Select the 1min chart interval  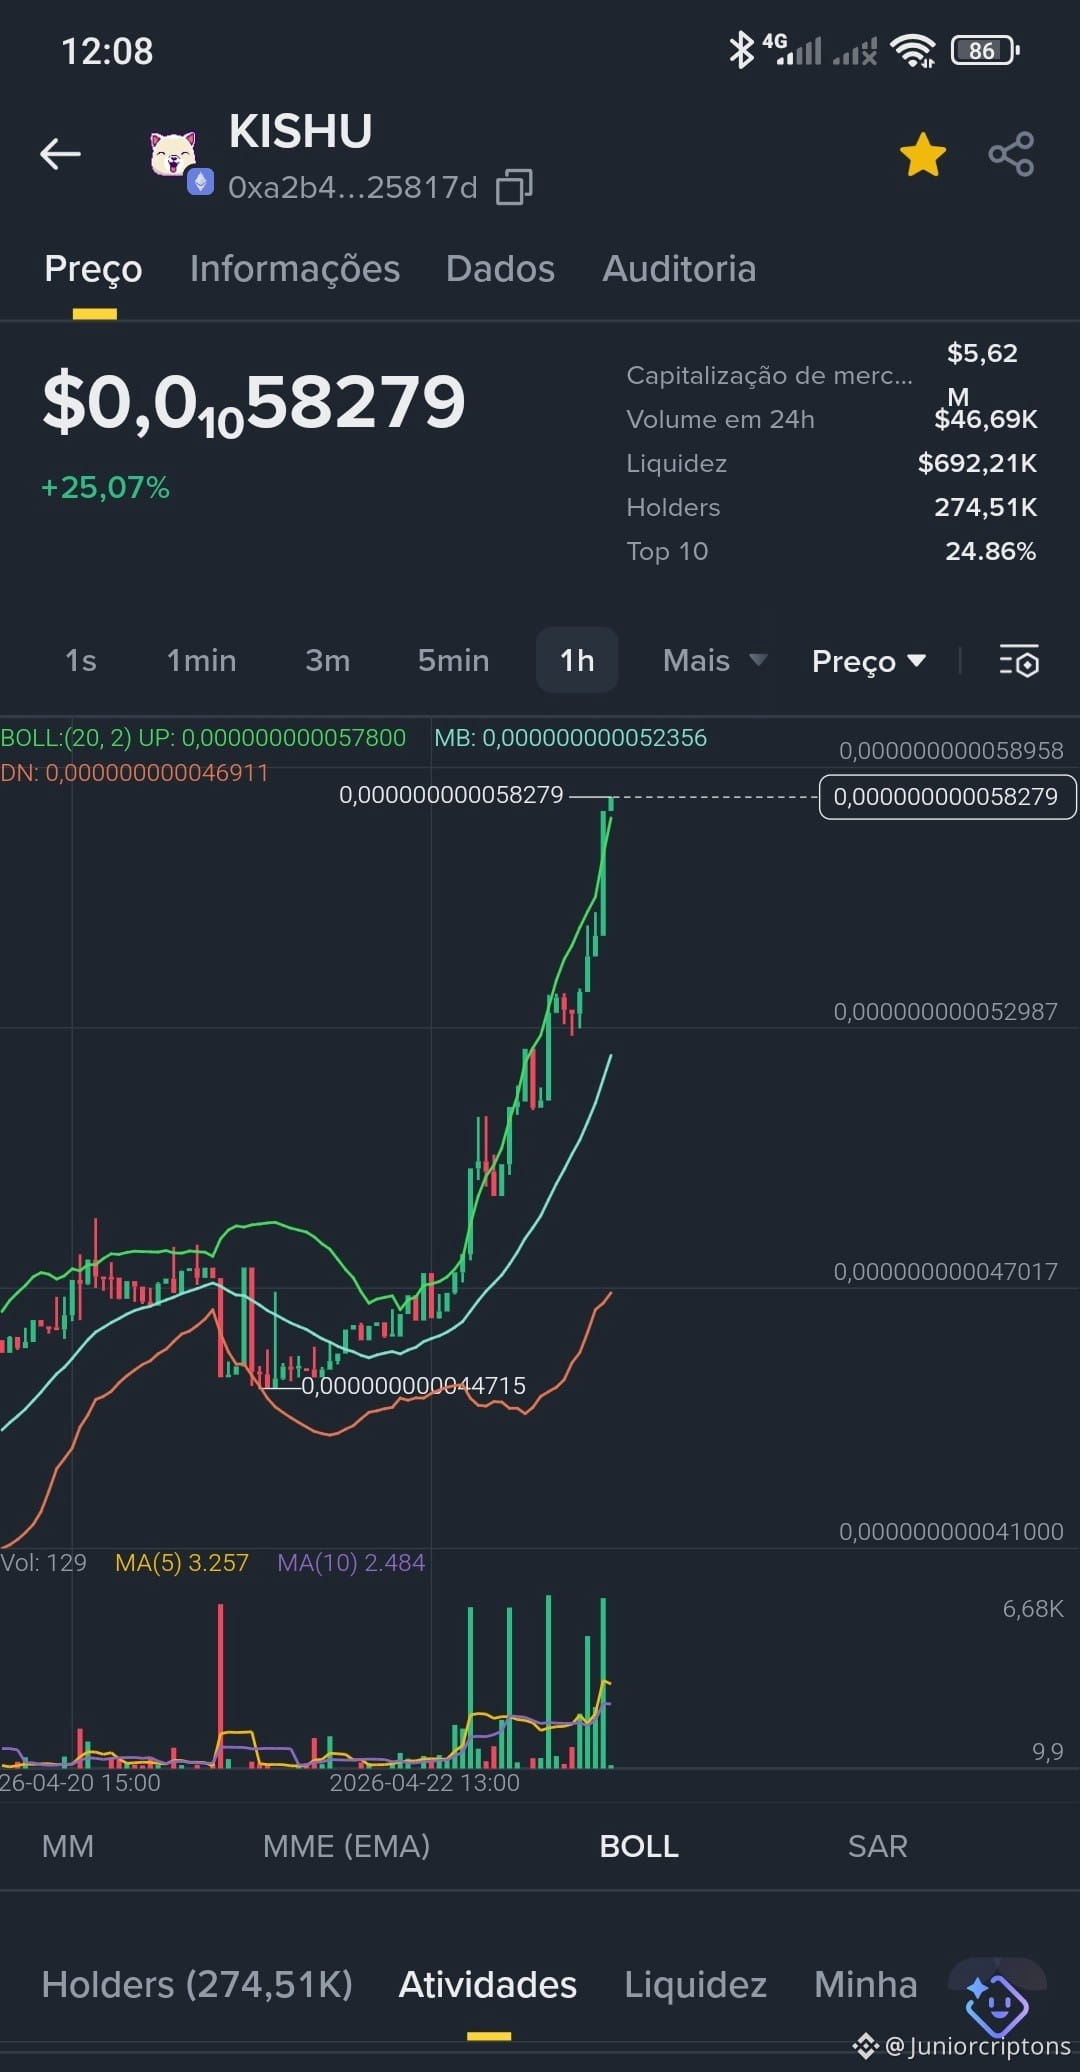click(201, 661)
